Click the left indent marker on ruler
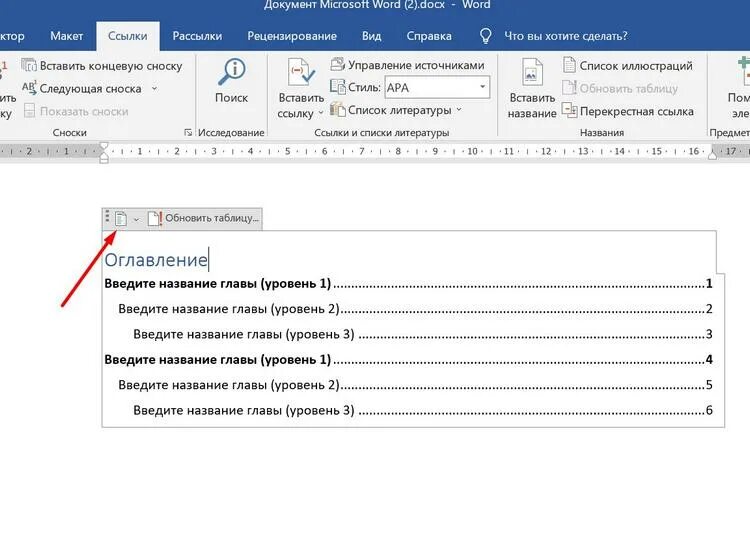This screenshot has height=539, width=750. pyautogui.click(x=104, y=156)
